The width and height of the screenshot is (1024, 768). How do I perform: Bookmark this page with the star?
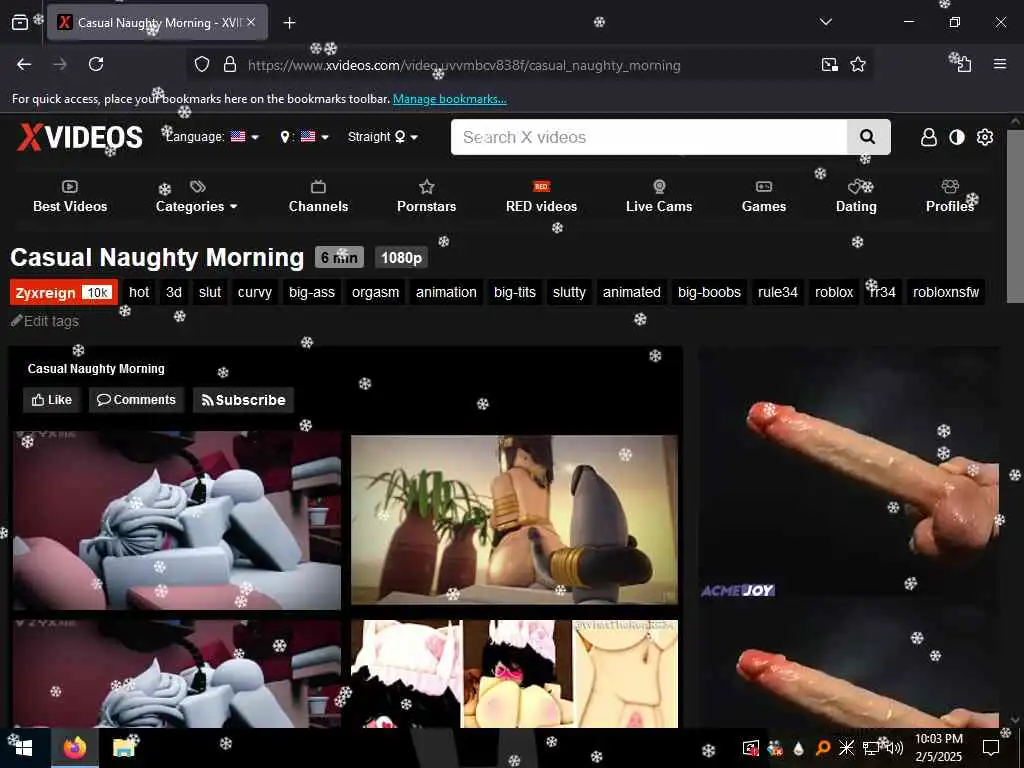point(857,65)
